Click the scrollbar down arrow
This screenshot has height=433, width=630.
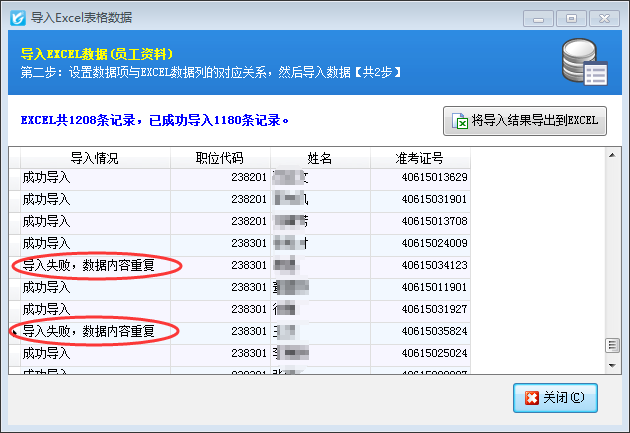point(613,367)
